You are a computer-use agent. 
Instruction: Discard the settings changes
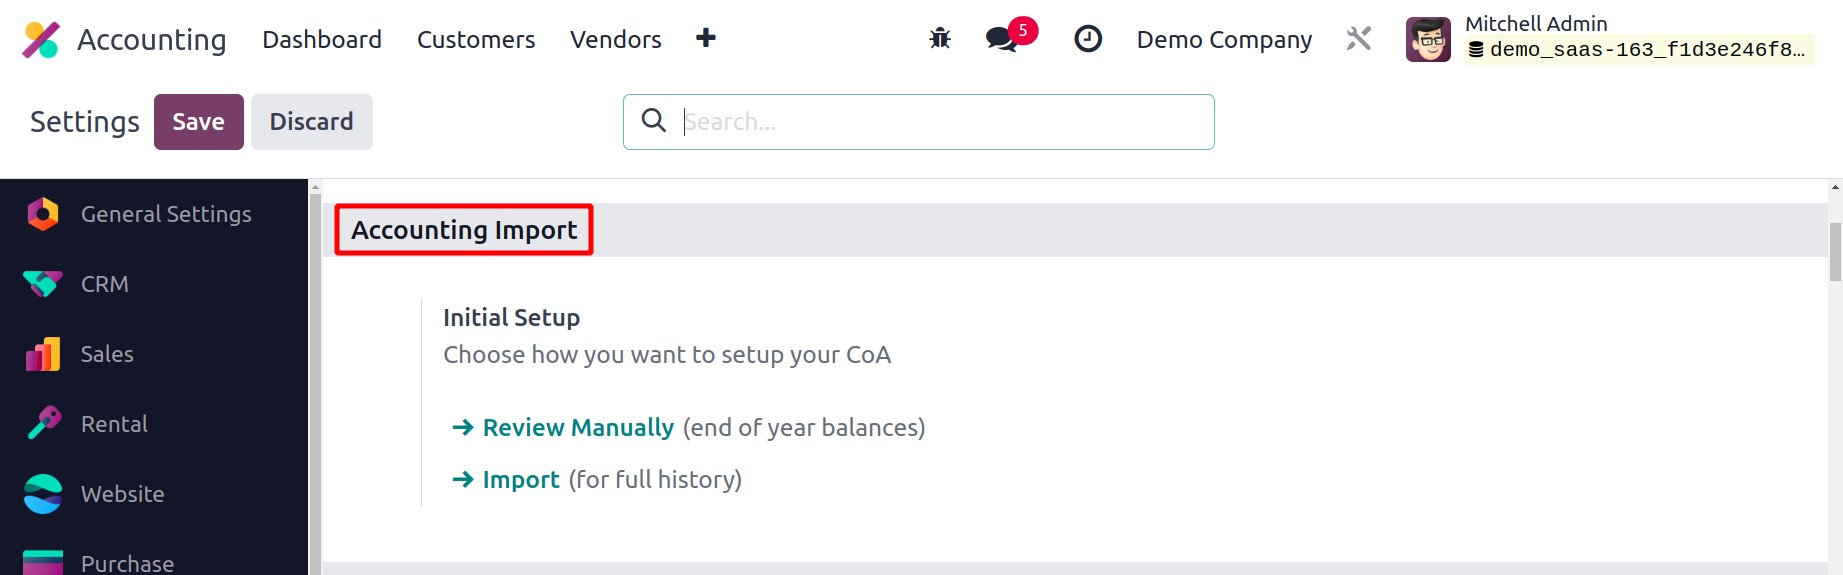coord(311,122)
